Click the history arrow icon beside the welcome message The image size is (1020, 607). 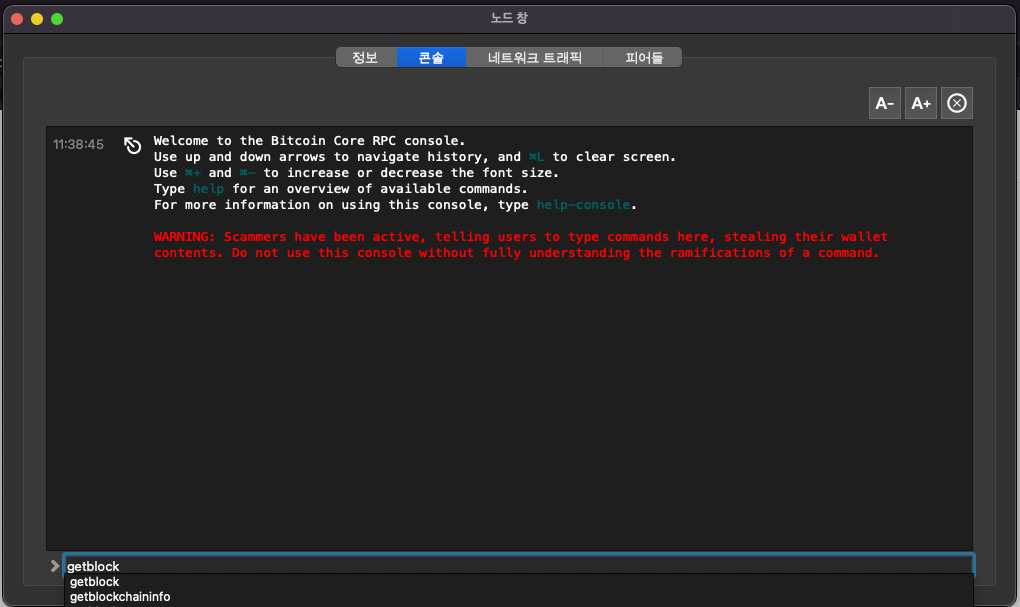coord(133,146)
